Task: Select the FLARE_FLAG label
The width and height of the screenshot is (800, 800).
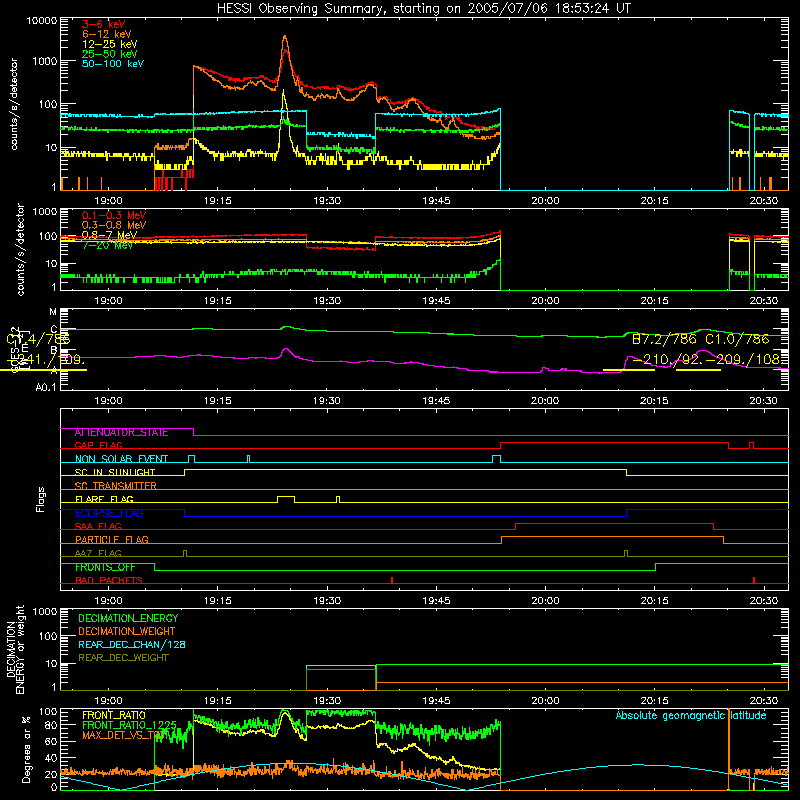Action: coord(104,499)
